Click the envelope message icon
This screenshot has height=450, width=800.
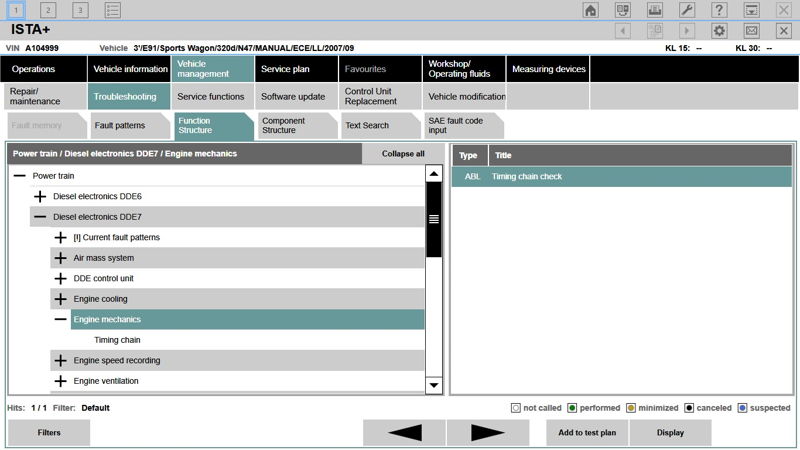pyautogui.click(x=751, y=31)
